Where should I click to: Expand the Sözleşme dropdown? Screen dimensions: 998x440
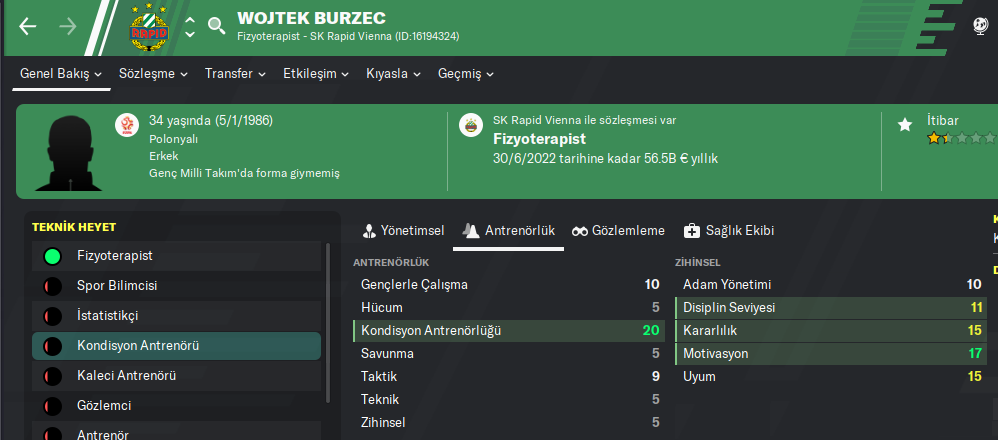tap(152, 74)
